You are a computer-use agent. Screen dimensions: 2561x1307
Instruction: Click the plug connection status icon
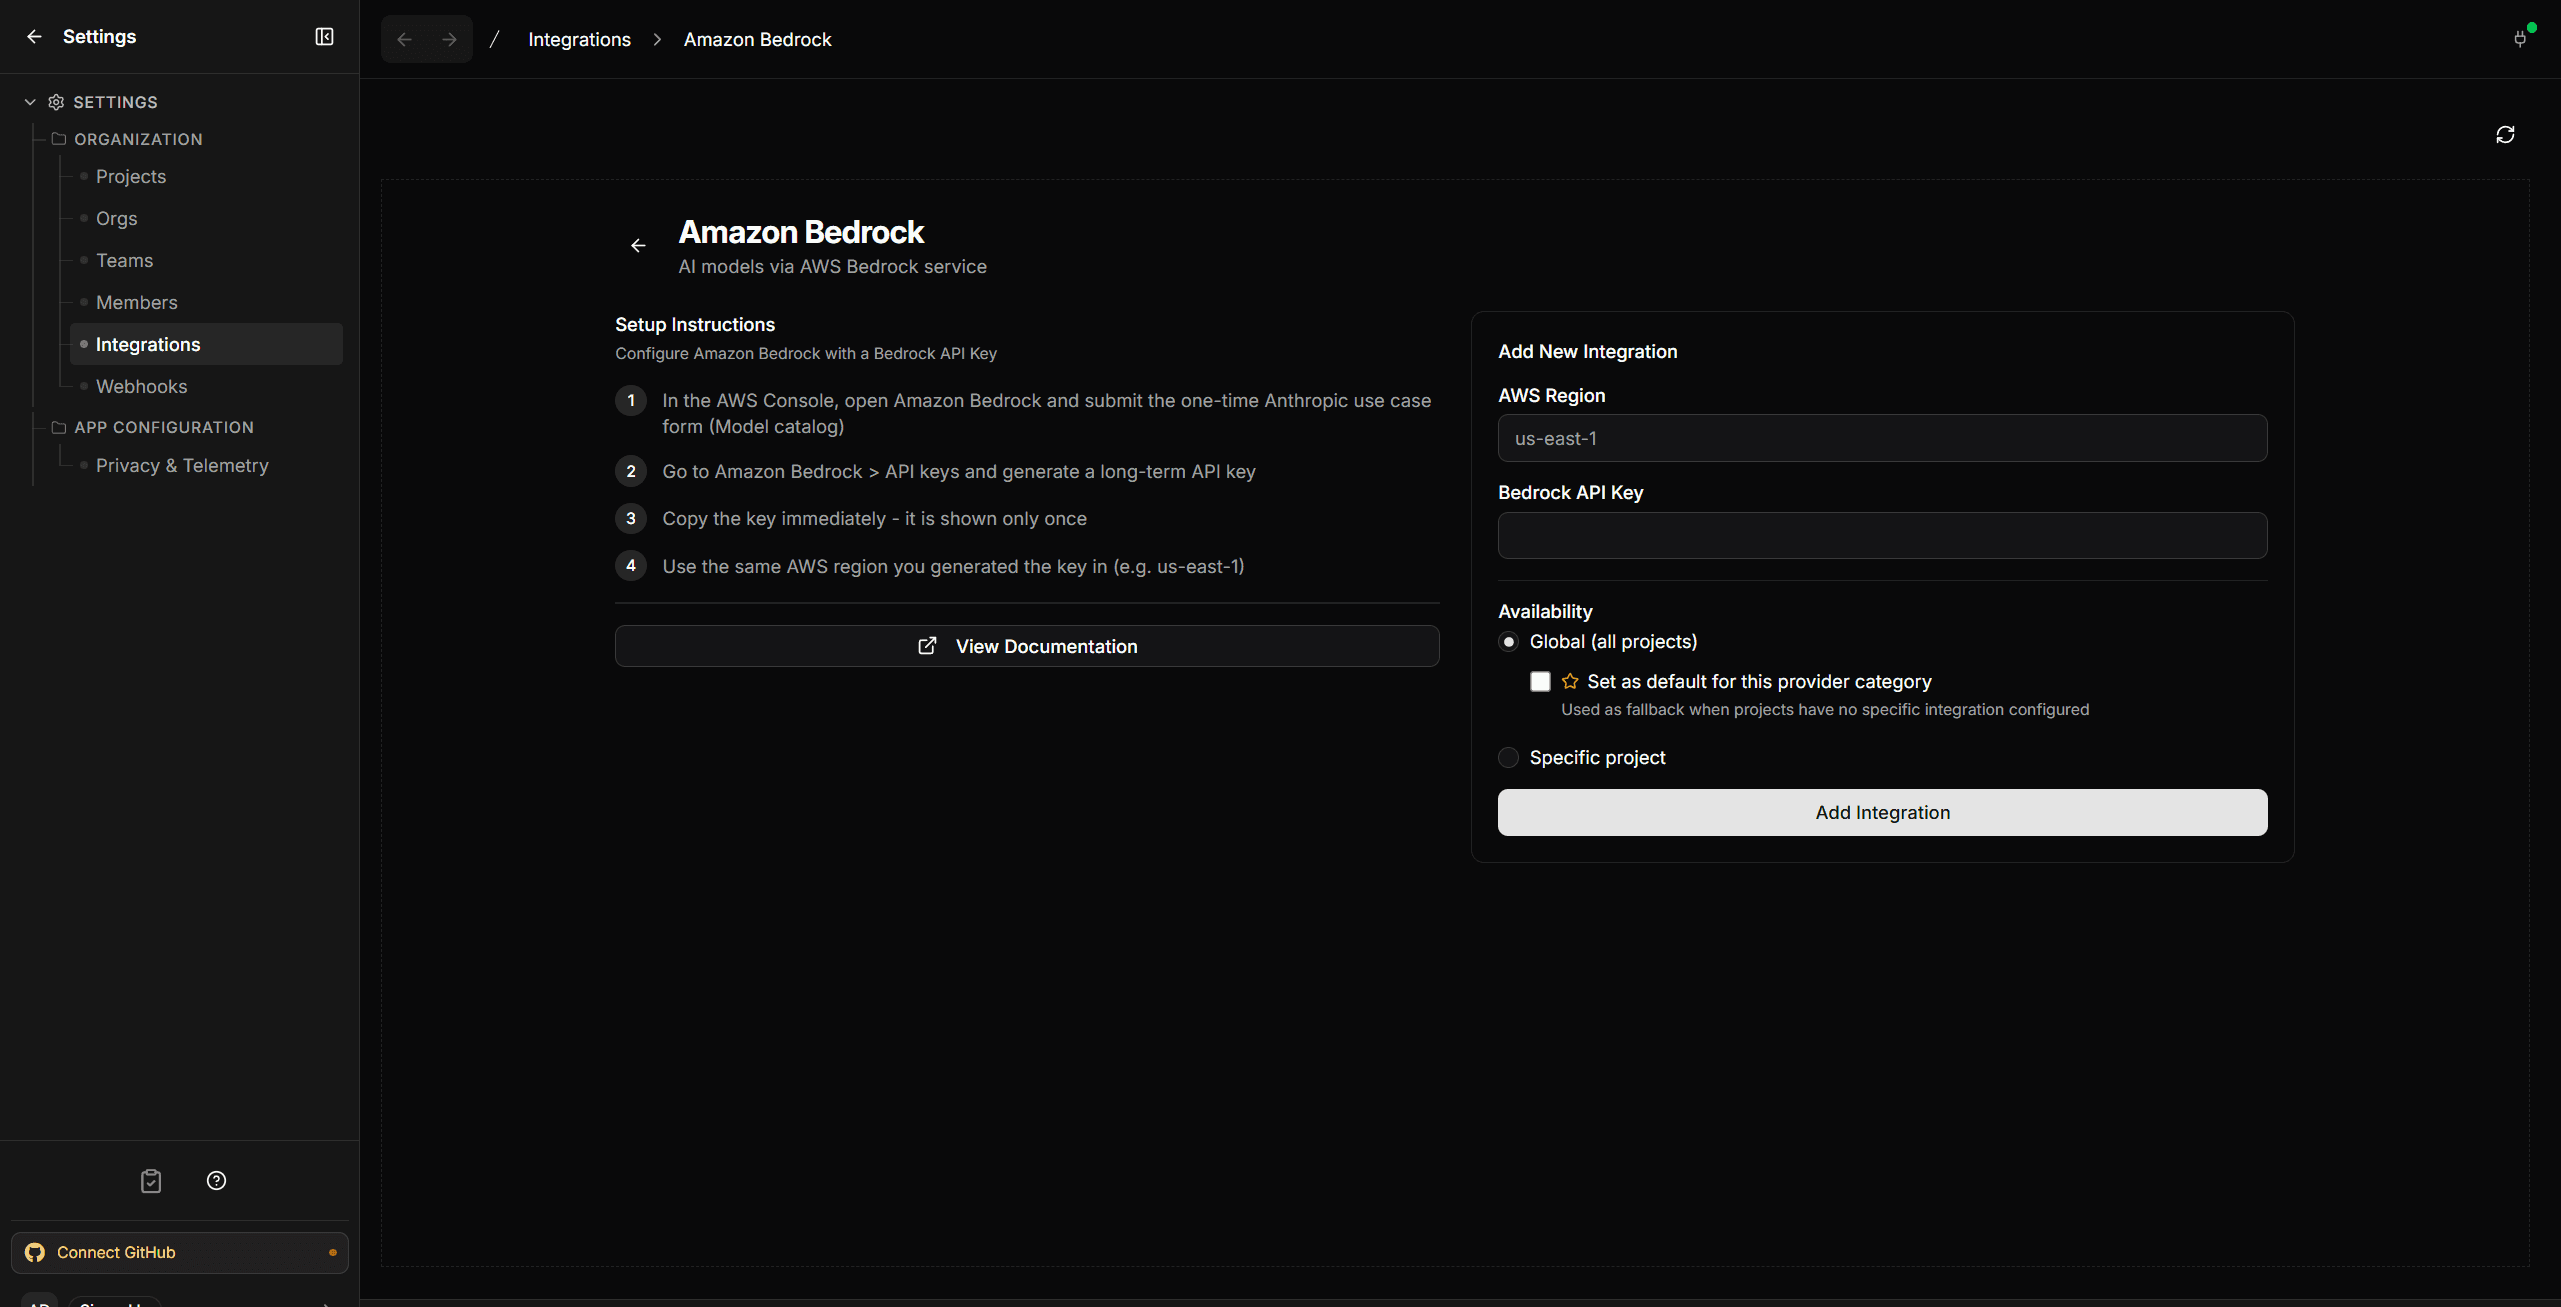(x=2520, y=39)
